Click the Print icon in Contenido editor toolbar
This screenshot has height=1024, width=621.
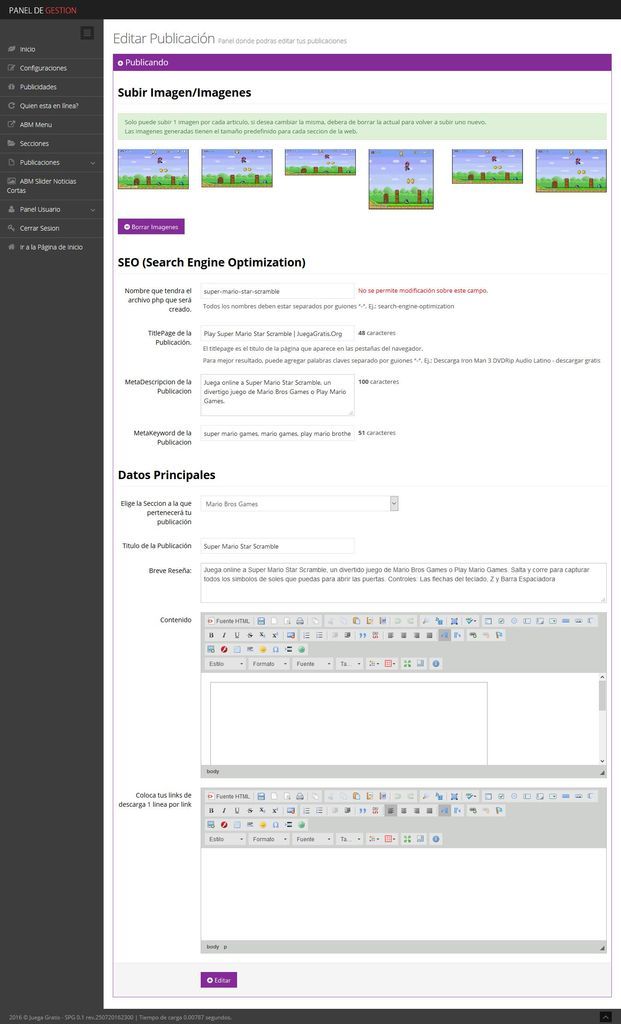point(300,621)
